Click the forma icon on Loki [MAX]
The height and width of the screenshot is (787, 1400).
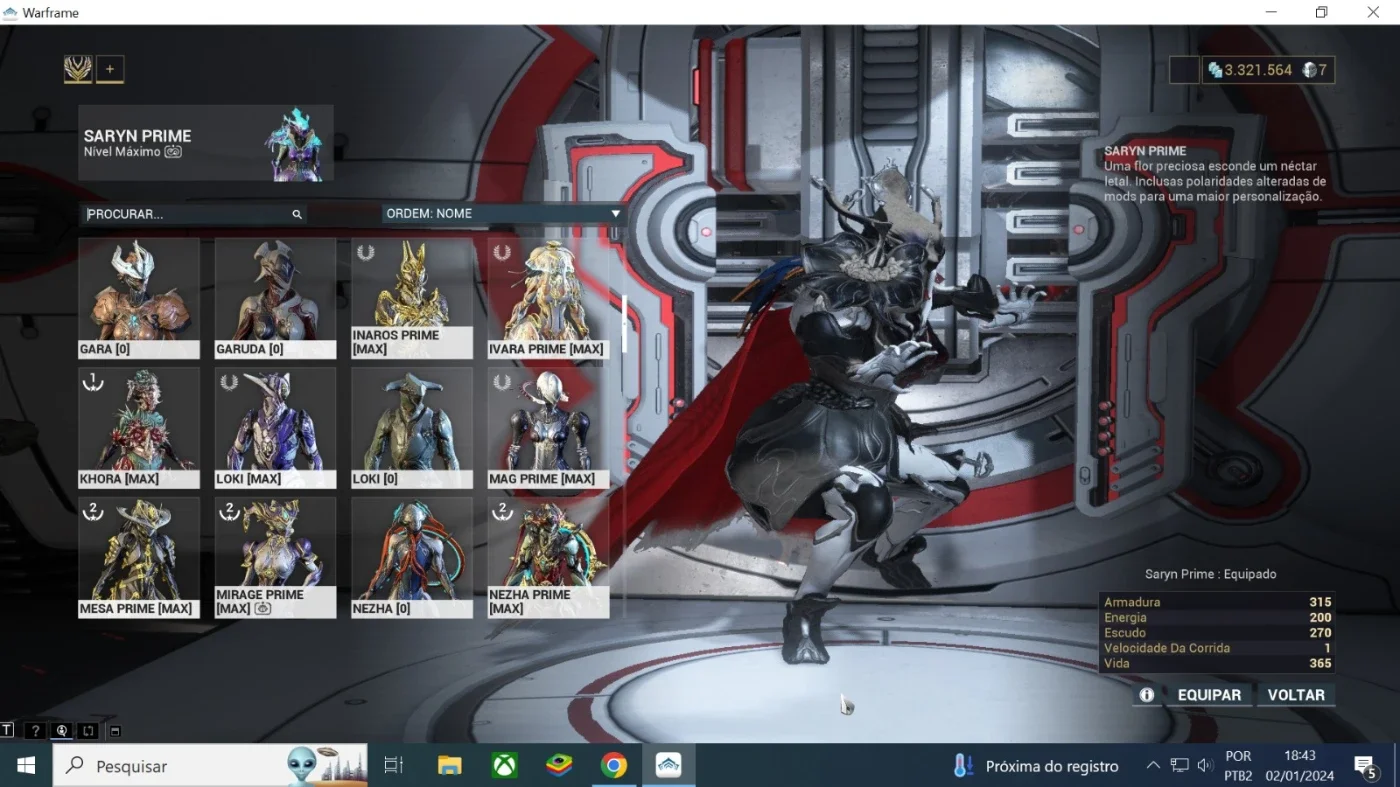coord(229,382)
